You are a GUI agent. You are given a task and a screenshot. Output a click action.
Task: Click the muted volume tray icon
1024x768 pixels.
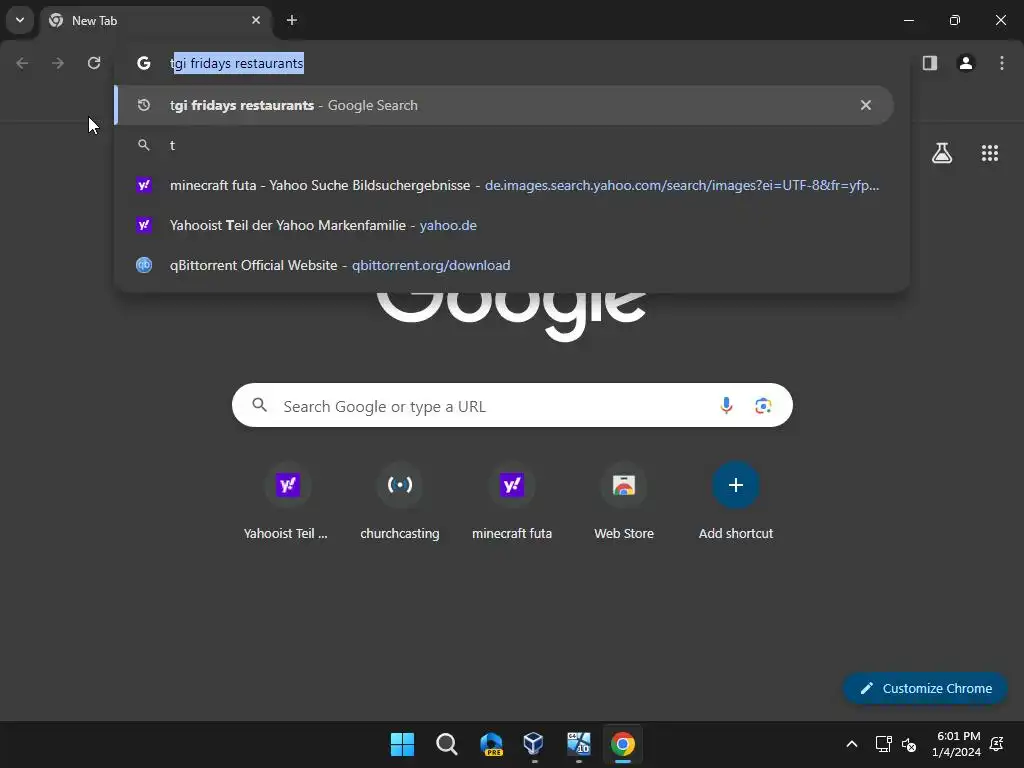908,744
